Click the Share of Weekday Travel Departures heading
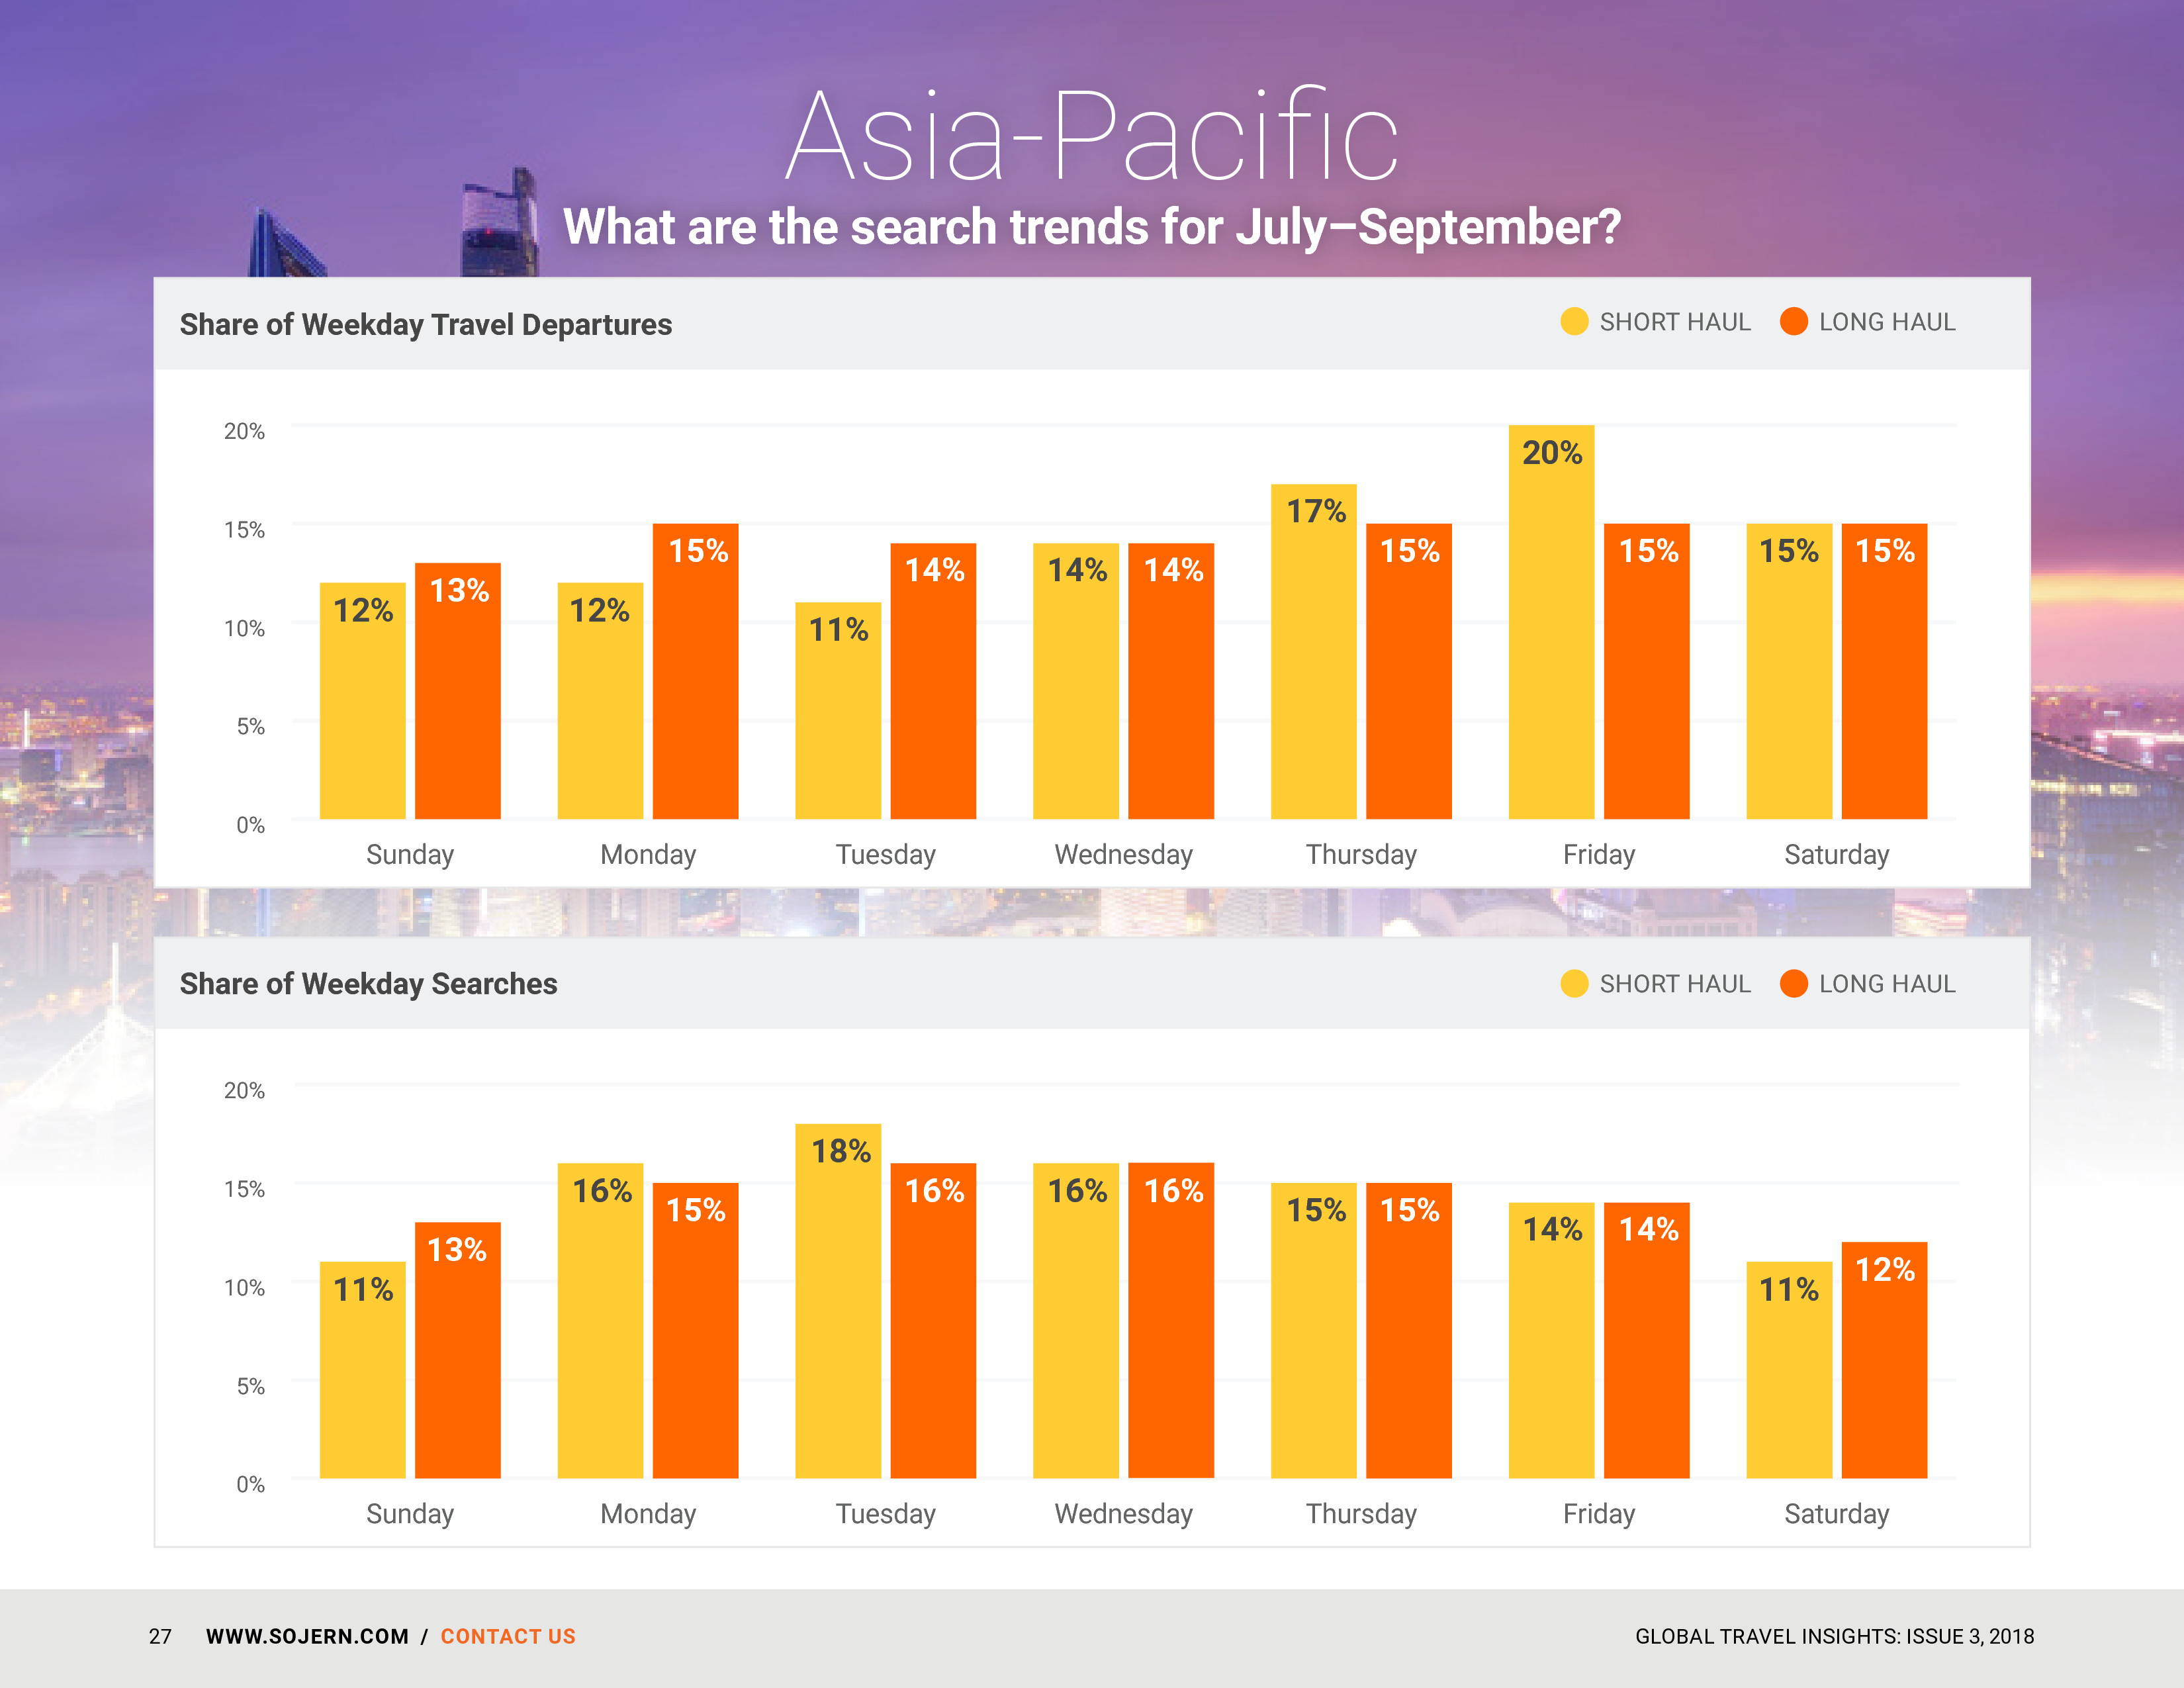The height and width of the screenshot is (1688, 2184). click(x=425, y=325)
